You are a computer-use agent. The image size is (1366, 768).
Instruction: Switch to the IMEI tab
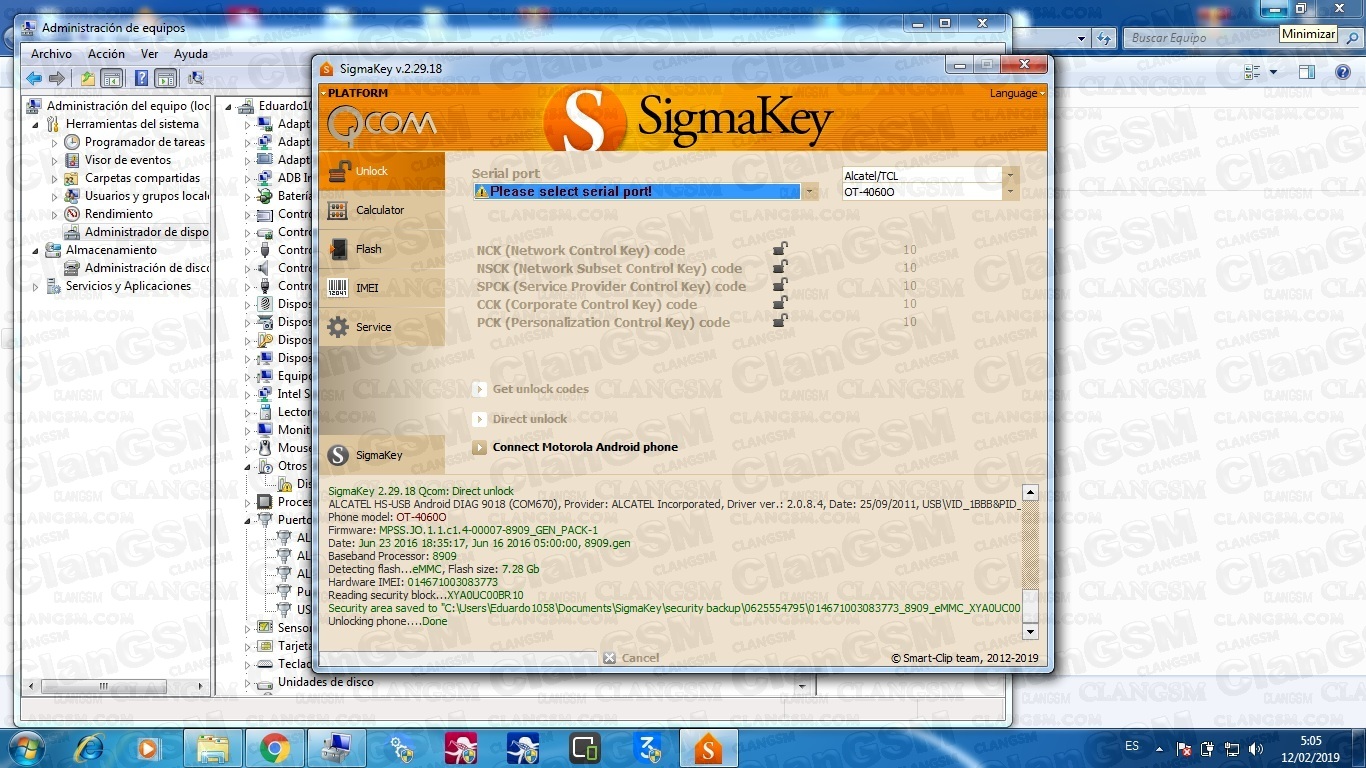381,288
